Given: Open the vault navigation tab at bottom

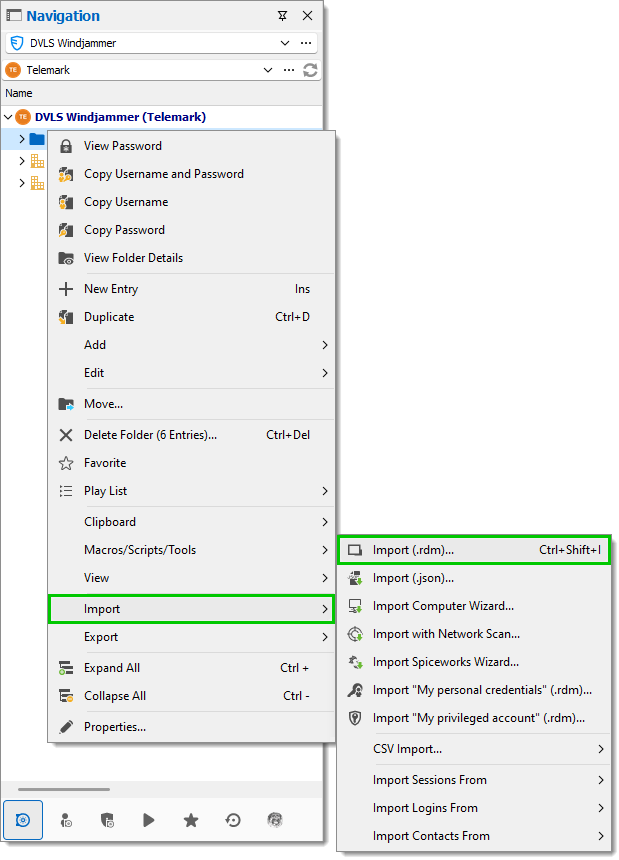Looking at the screenshot, I should click(x=22, y=820).
